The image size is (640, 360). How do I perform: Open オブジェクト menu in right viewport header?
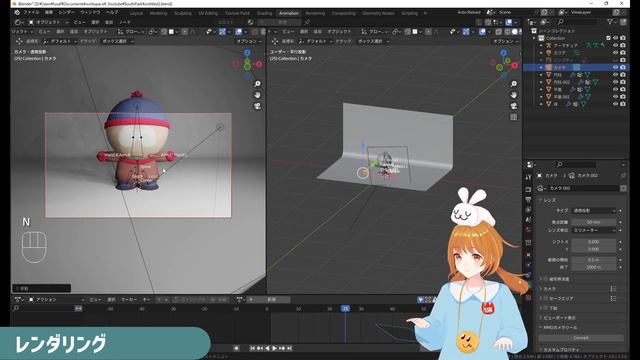[x=339, y=31]
